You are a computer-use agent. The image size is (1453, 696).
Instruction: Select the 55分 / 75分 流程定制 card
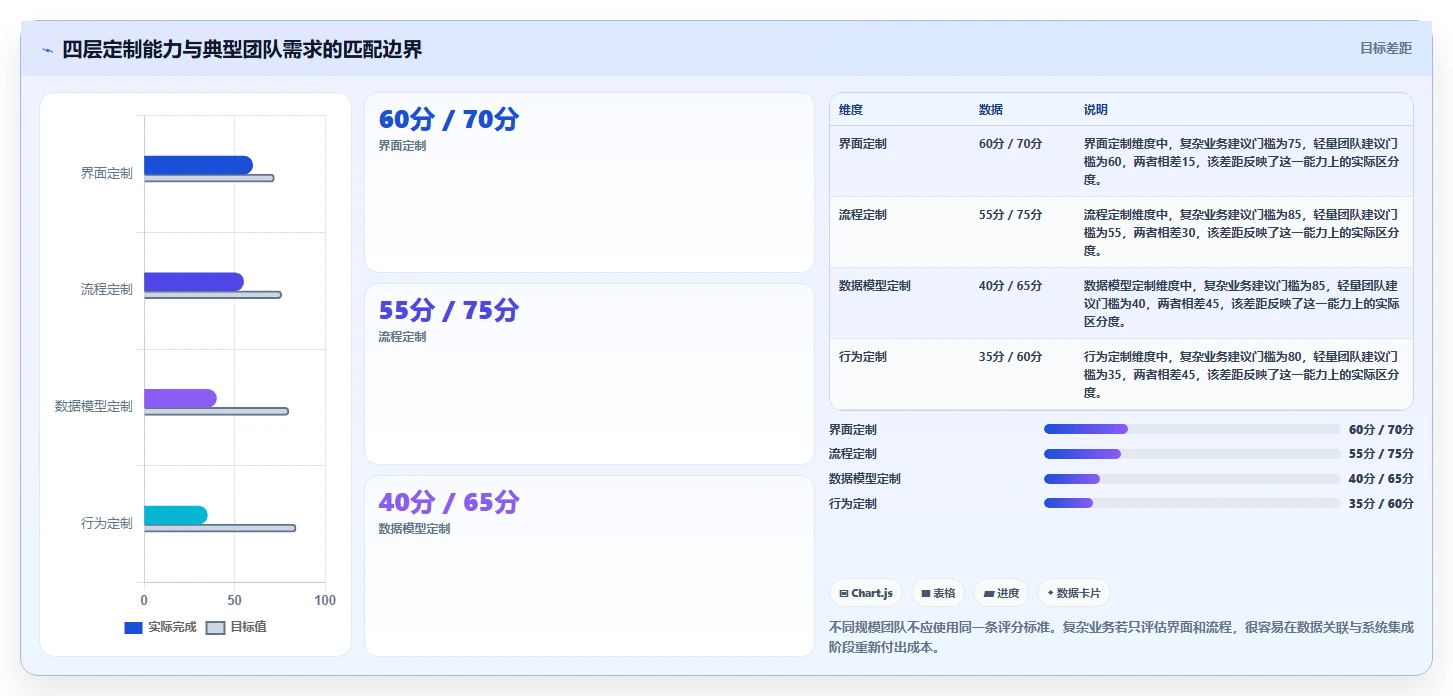pyautogui.click(x=589, y=374)
